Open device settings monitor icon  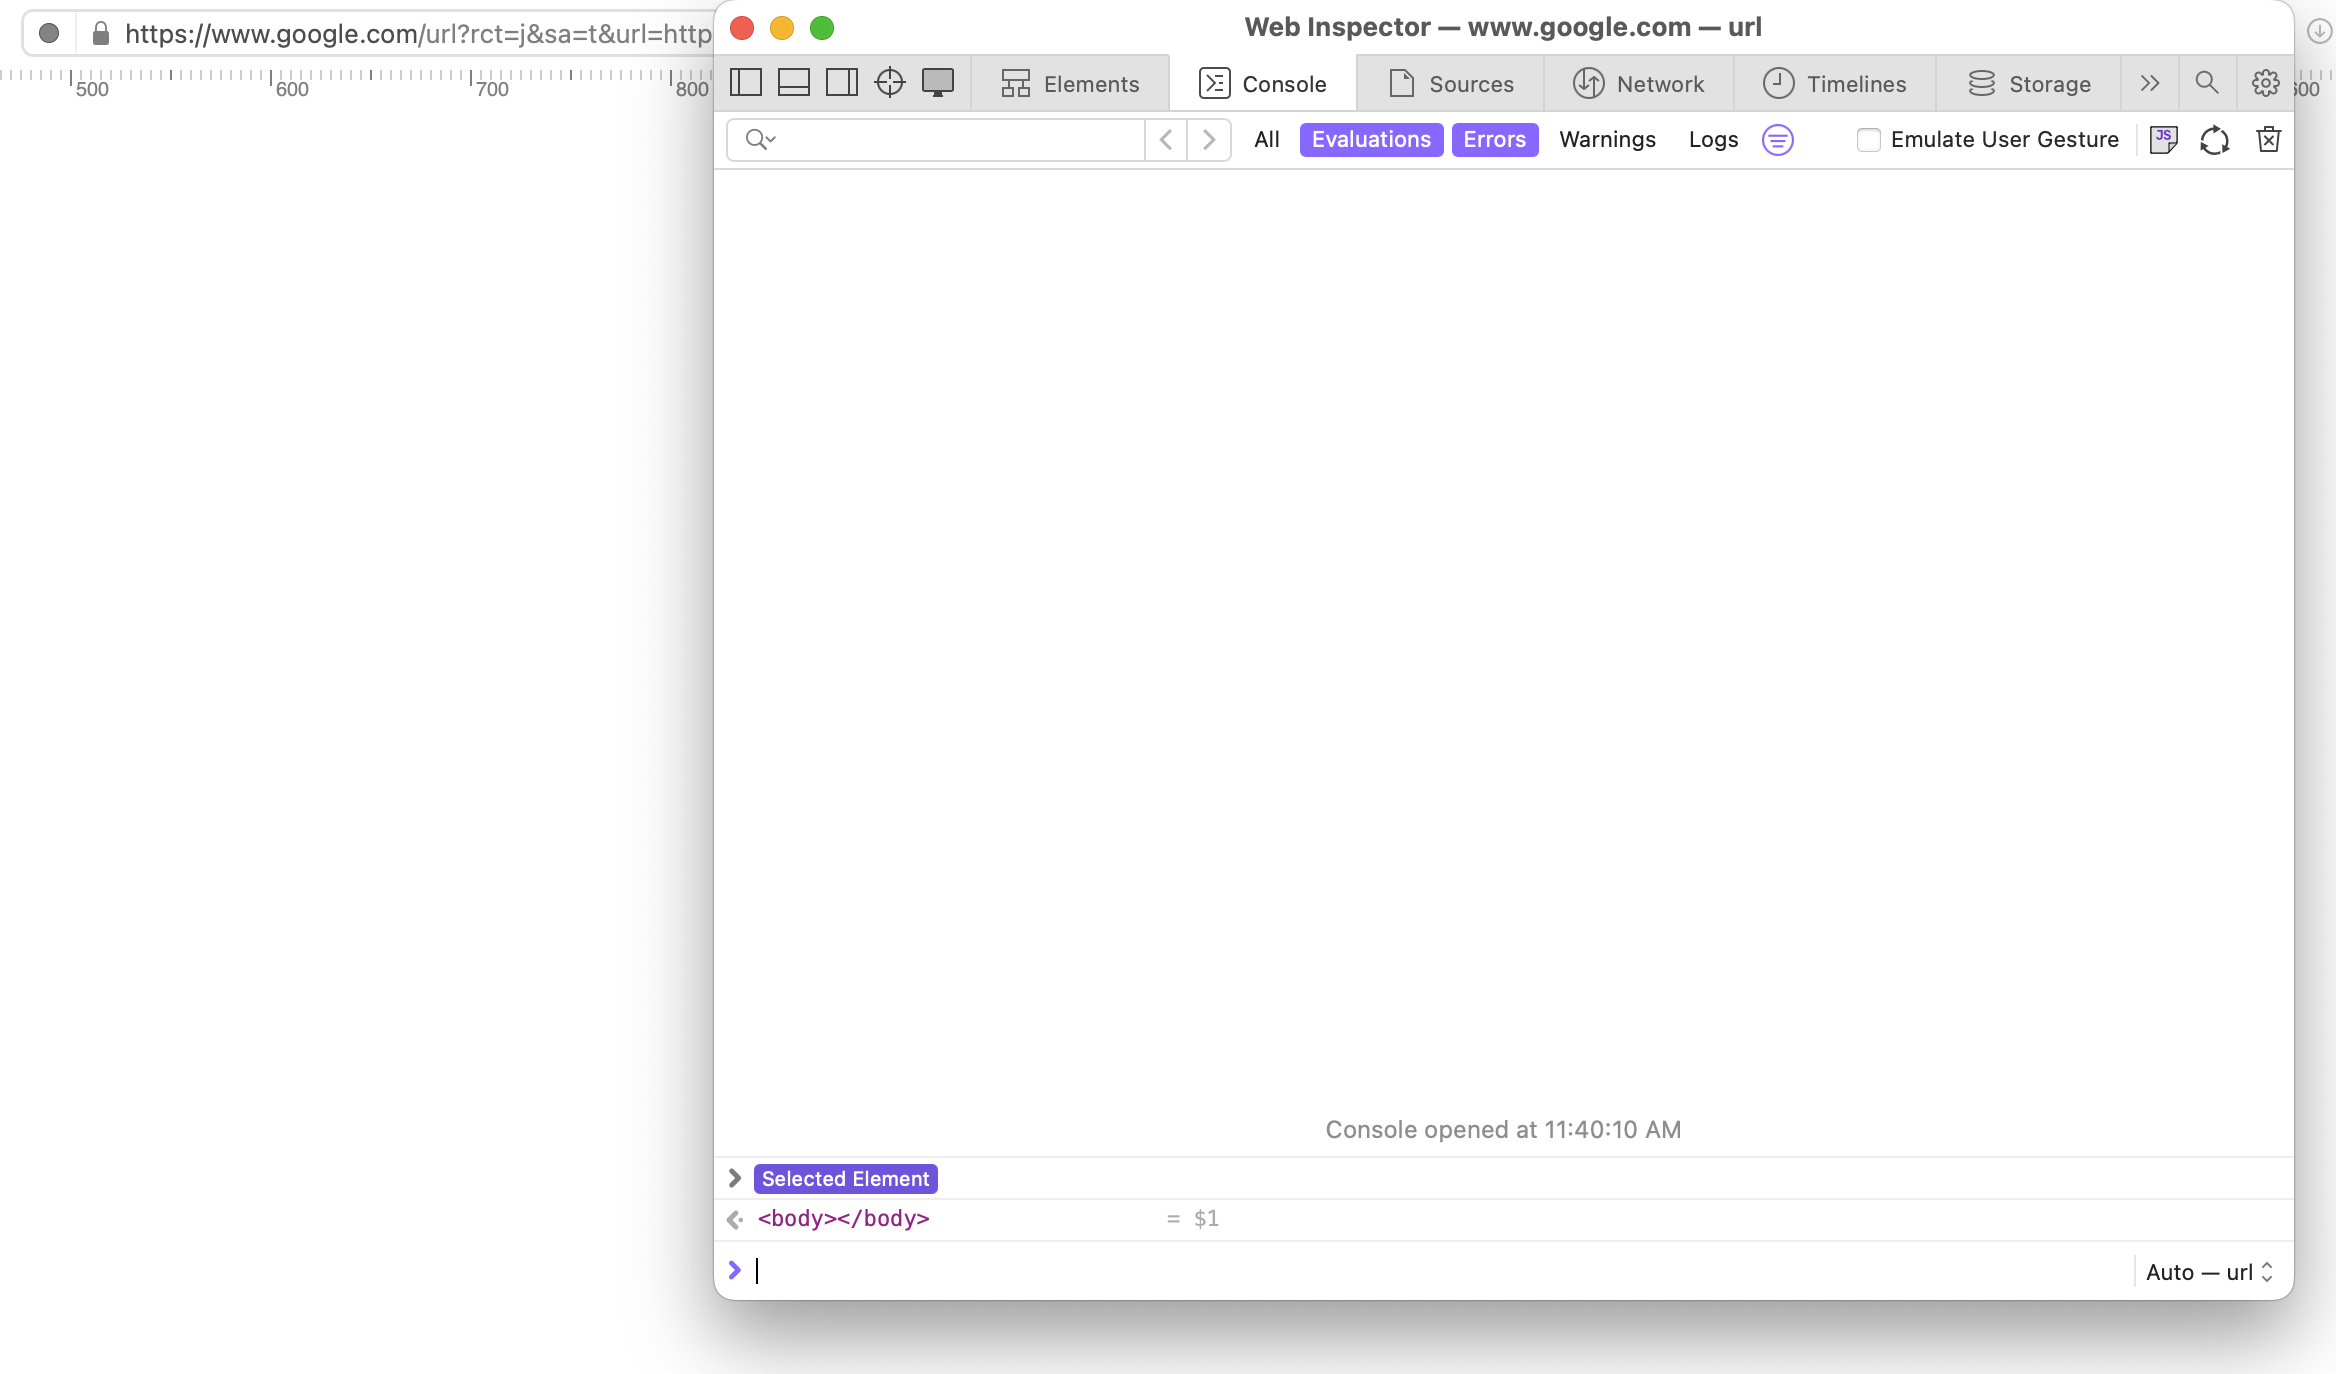pyautogui.click(x=938, y=83)
